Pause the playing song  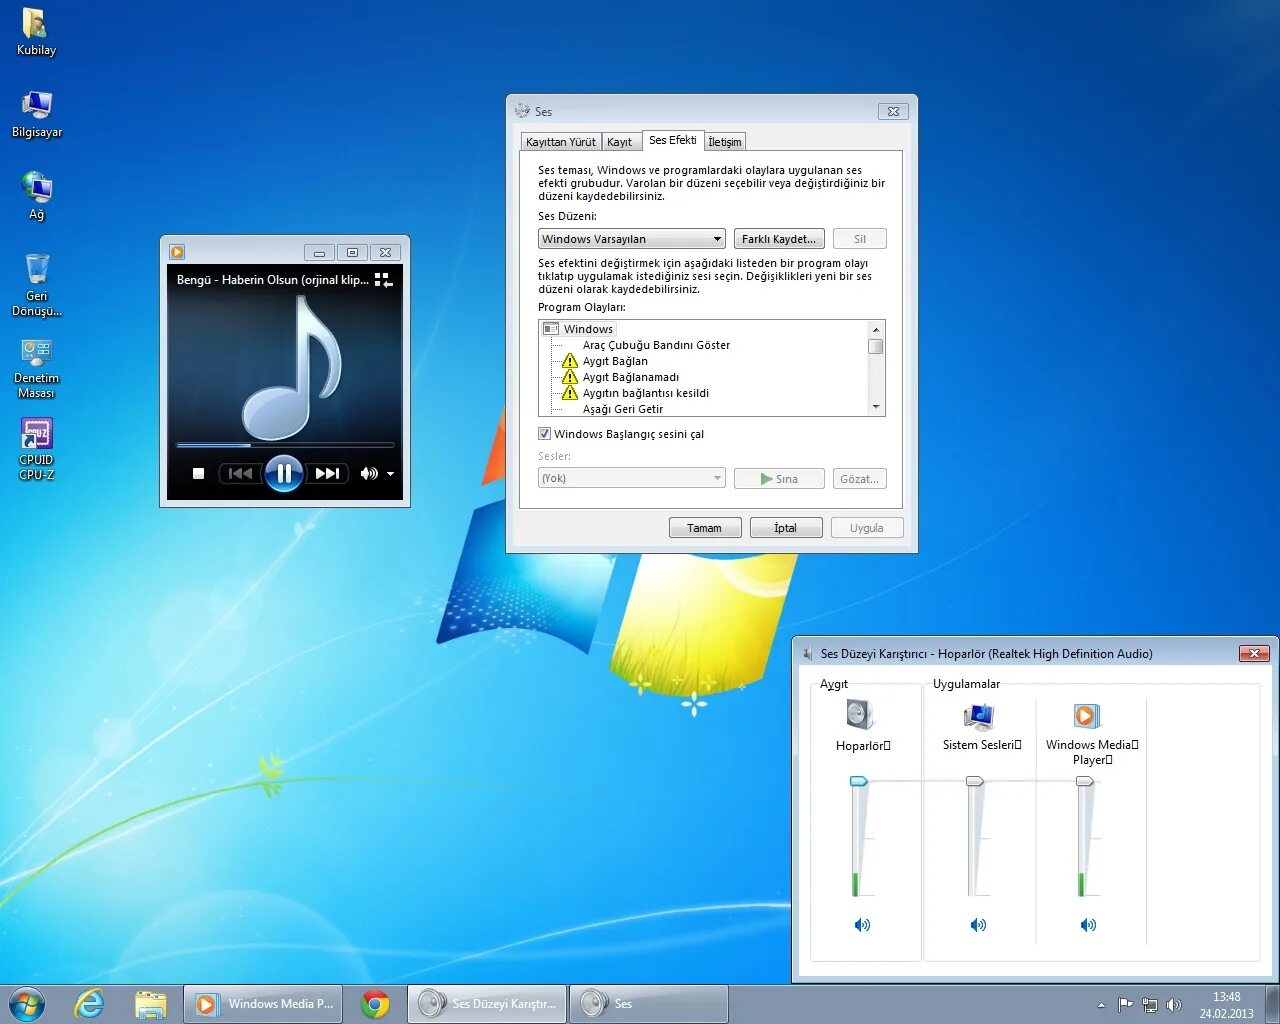284,473
